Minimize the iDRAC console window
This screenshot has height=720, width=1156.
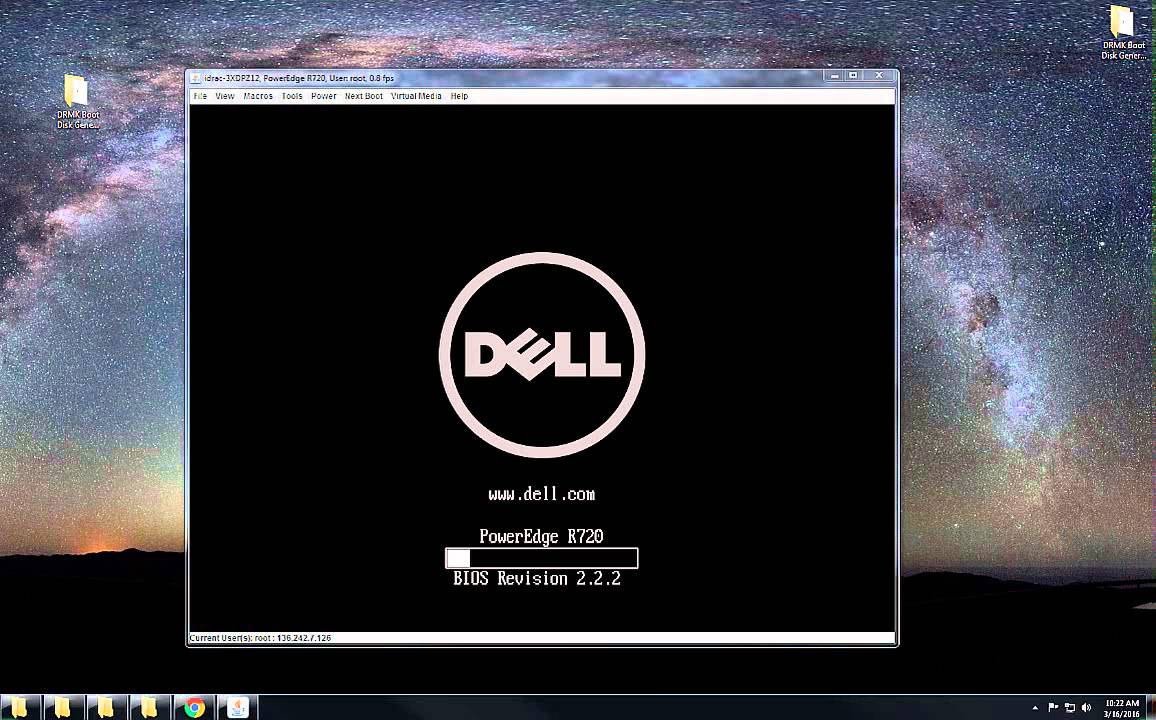tap(835, 76)
